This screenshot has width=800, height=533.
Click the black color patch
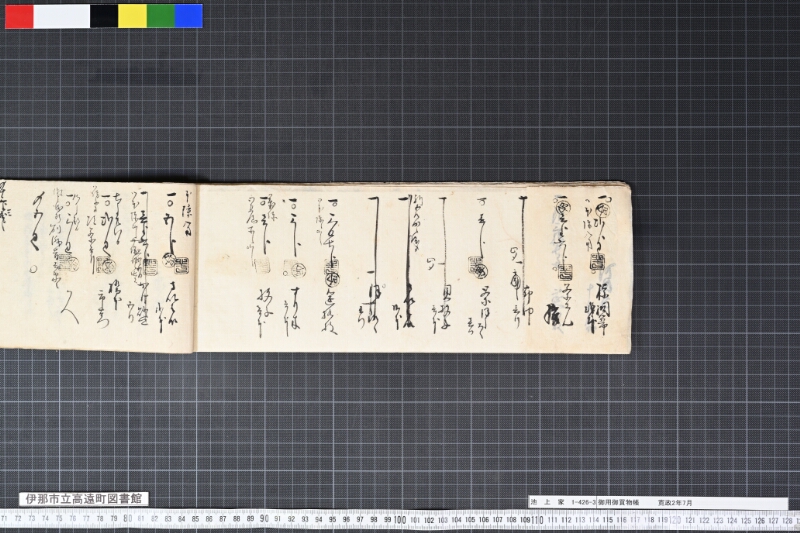pyautogui.click(x=104, y=16)
